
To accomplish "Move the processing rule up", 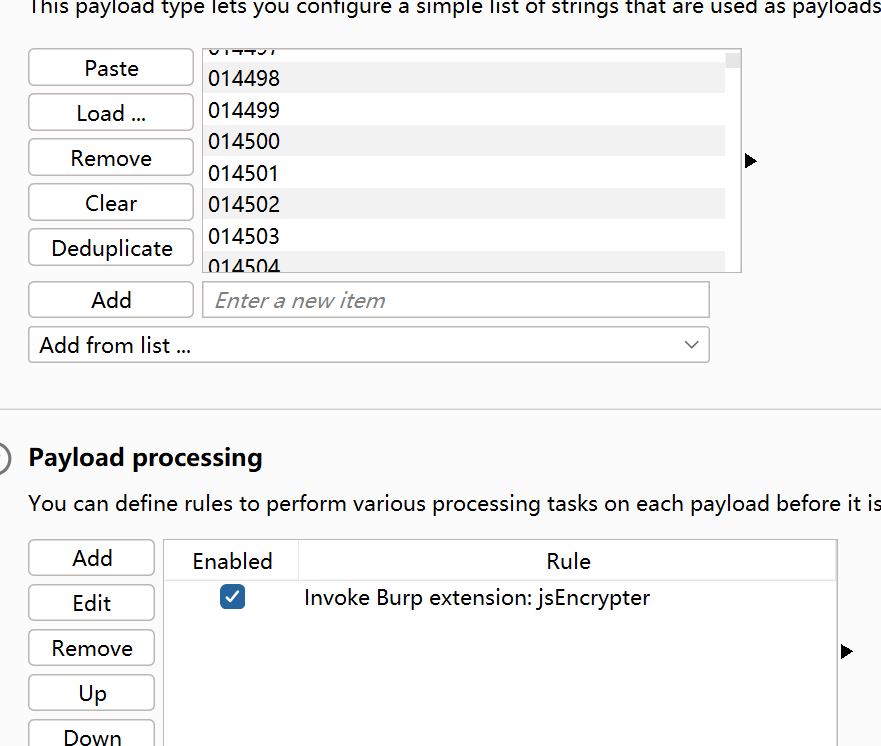I will [92, 693].
